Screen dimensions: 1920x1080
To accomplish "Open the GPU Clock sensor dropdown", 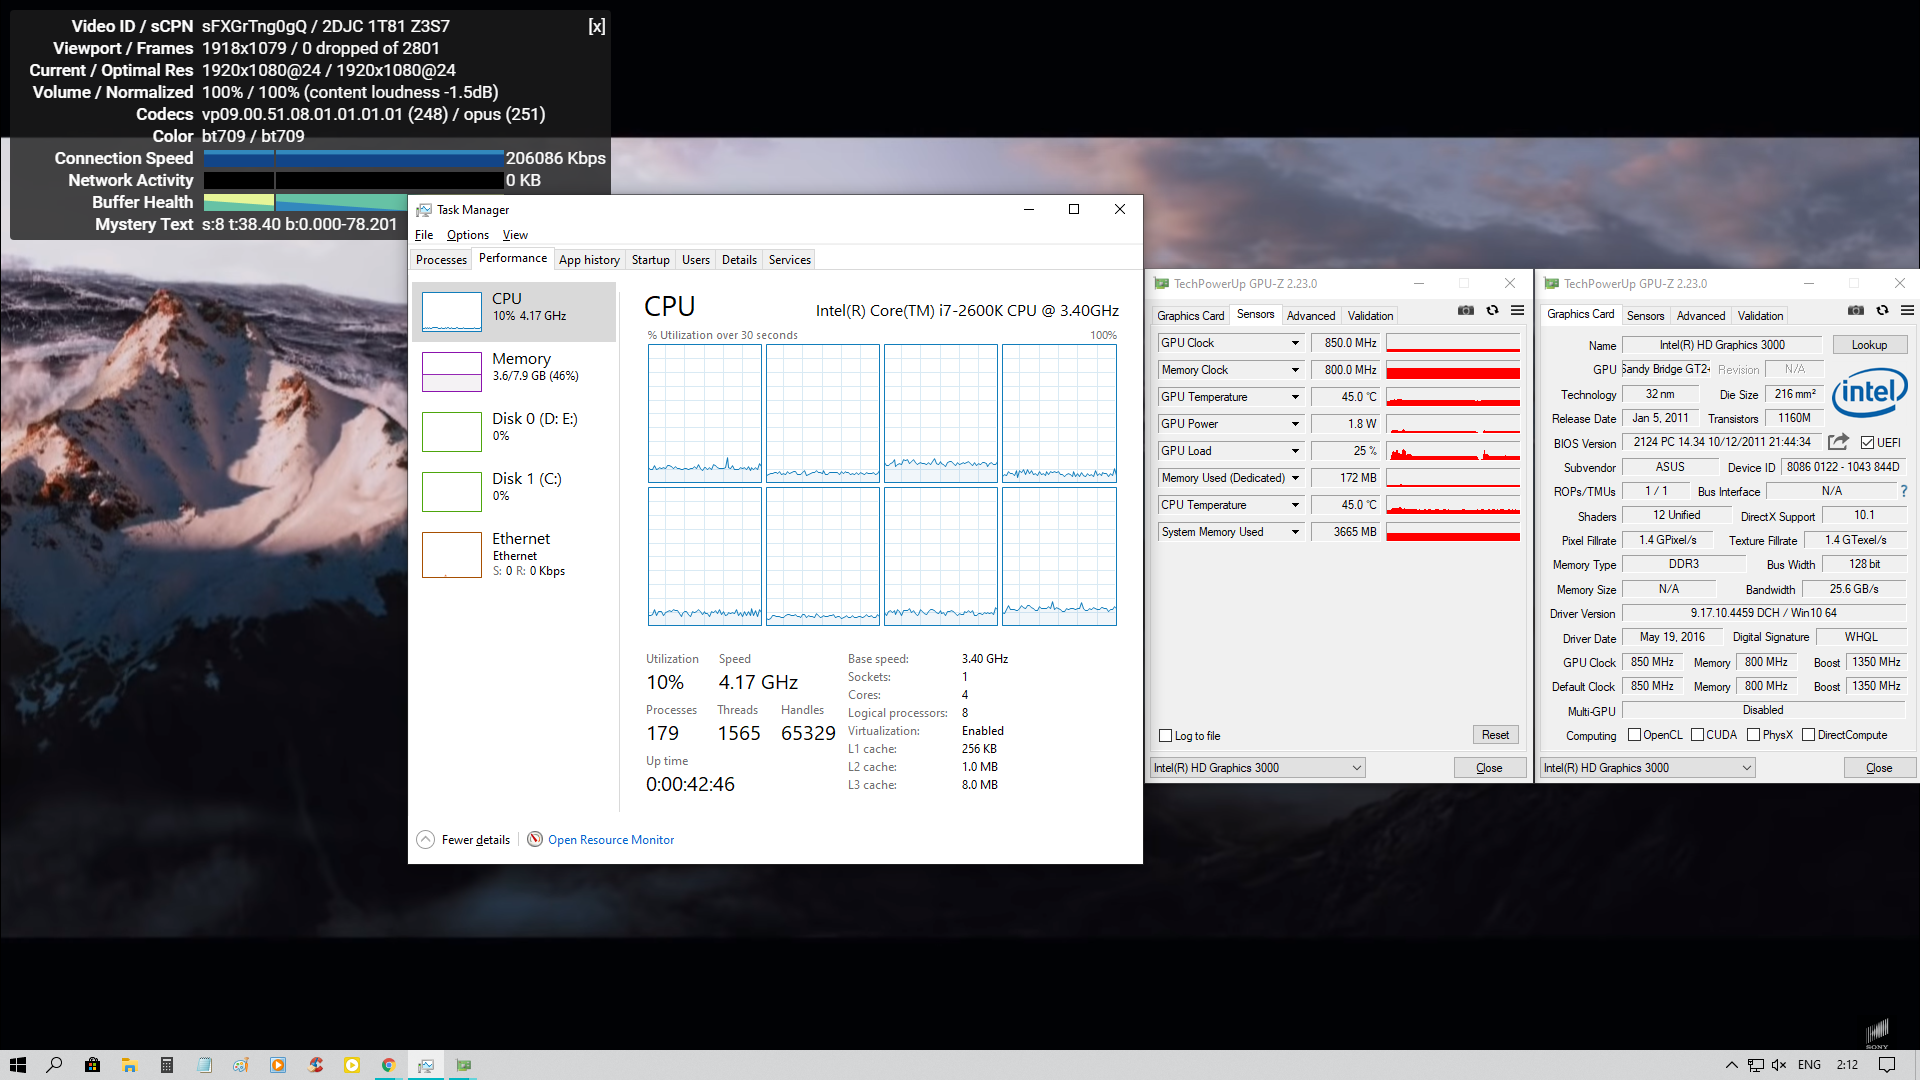I will (x=1295, y=343).
